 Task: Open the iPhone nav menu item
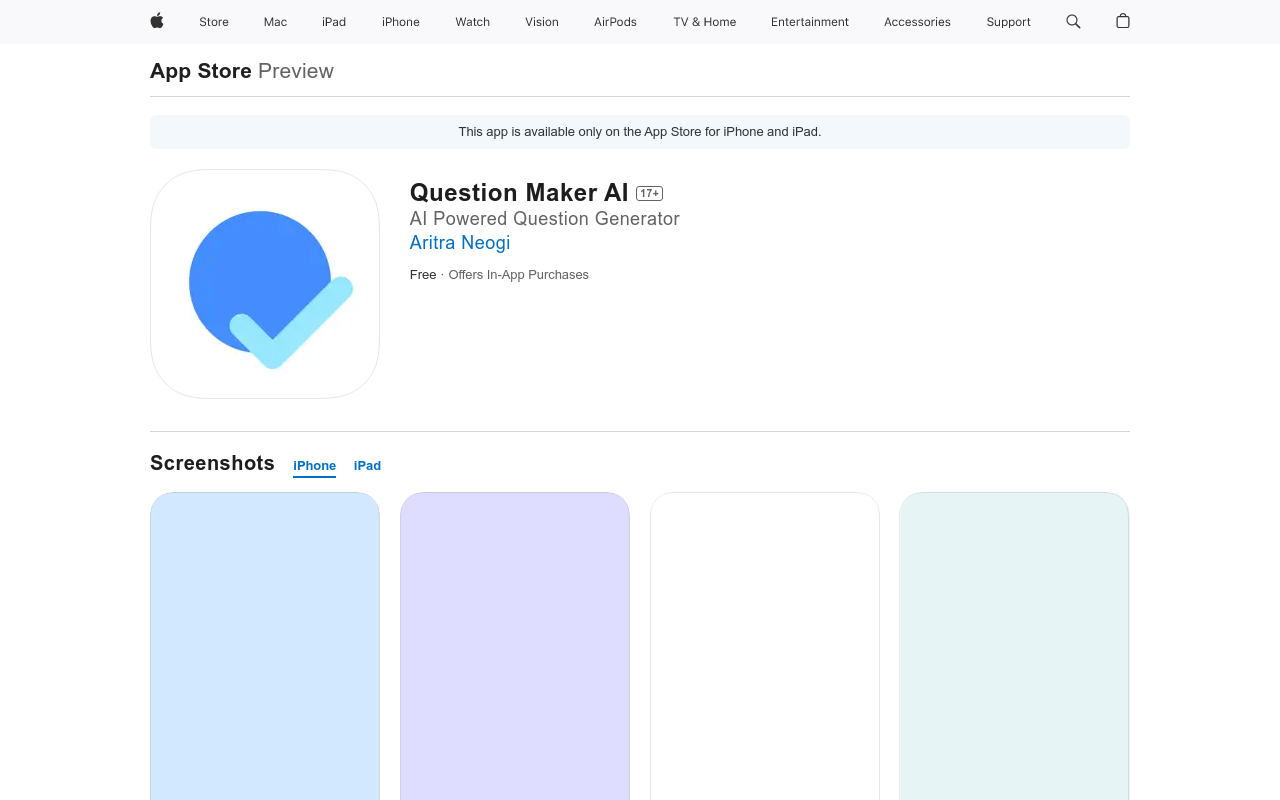click(x=401, y=22)
